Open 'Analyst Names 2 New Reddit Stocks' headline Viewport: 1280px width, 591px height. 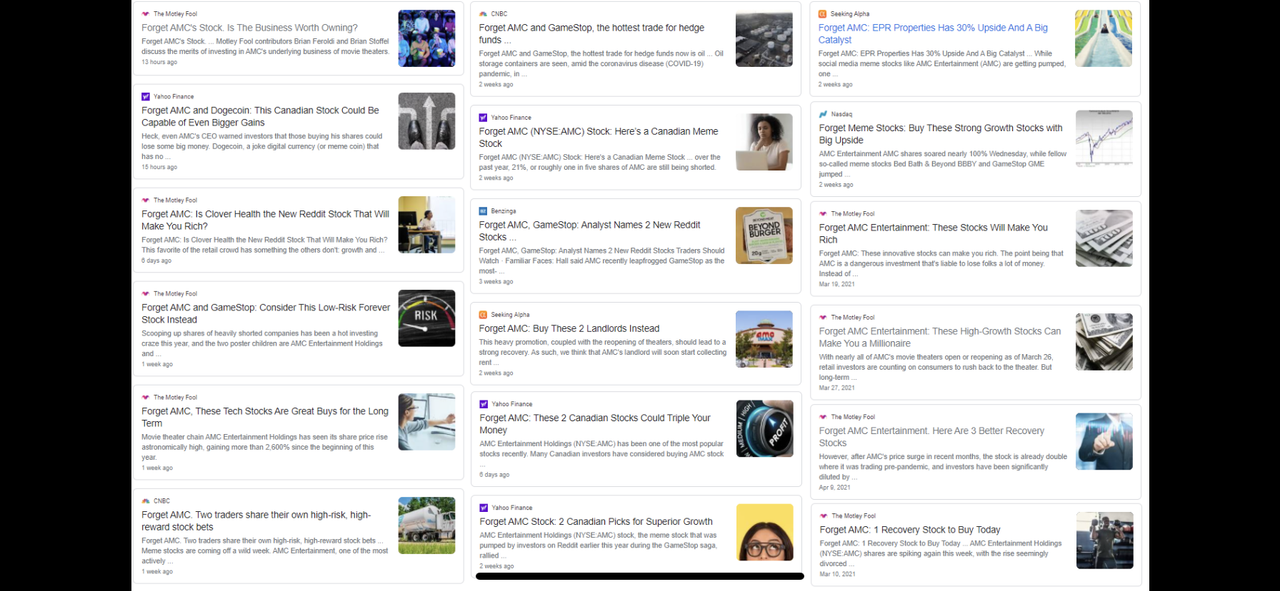[x=589, y=231]
